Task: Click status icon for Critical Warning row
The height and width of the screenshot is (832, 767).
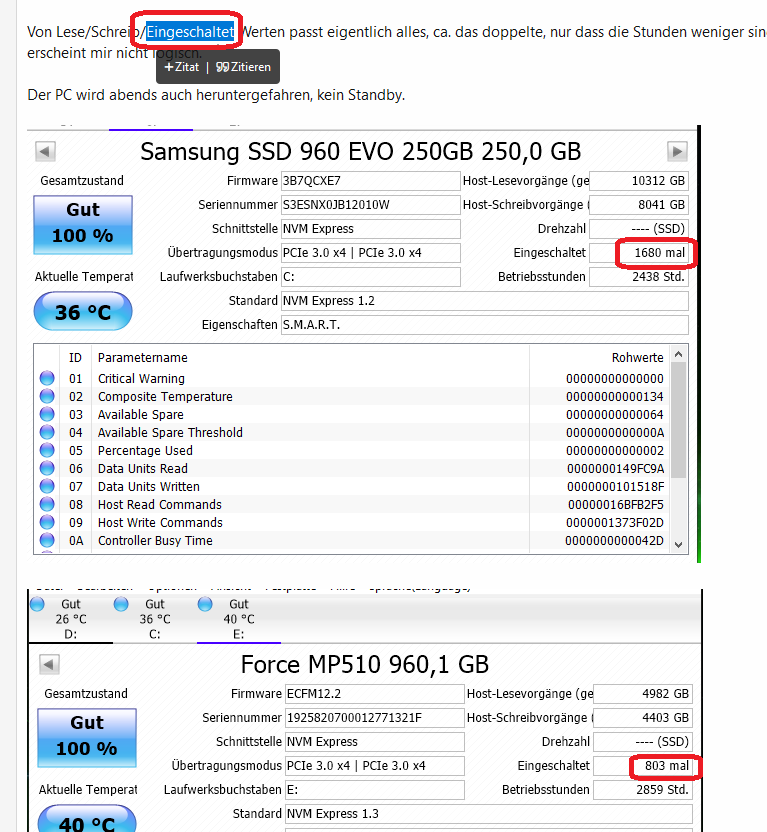Action: tap(47, 378)
